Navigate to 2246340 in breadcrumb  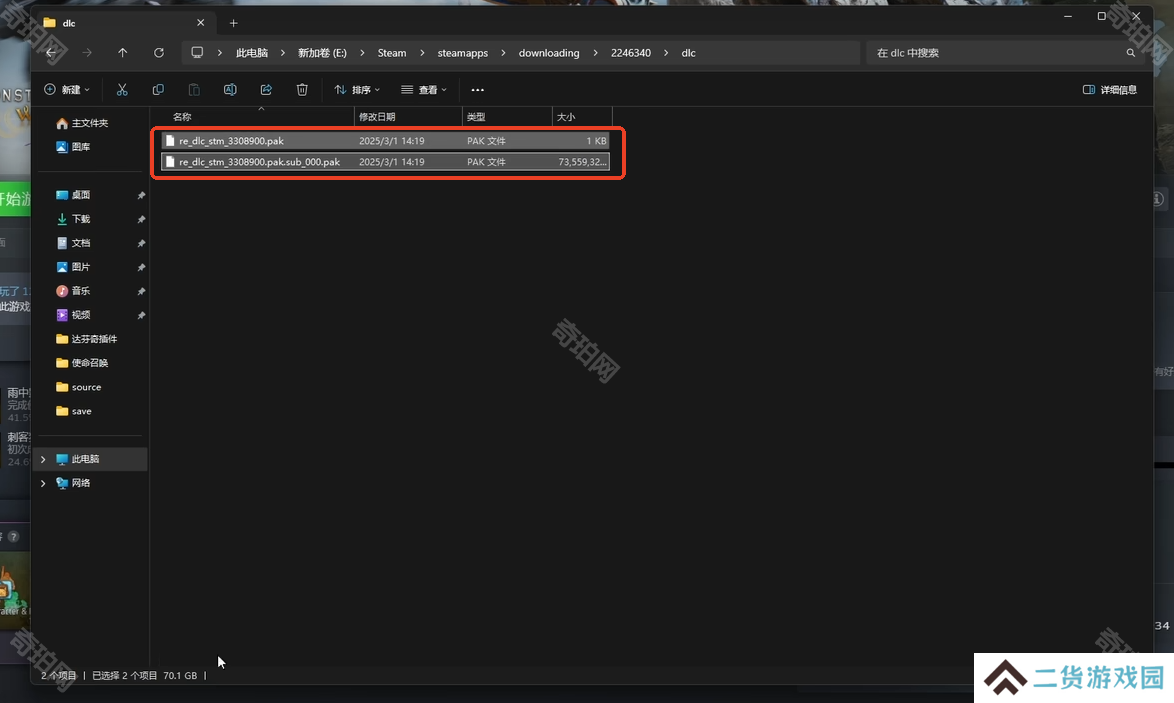coord(630,53)
